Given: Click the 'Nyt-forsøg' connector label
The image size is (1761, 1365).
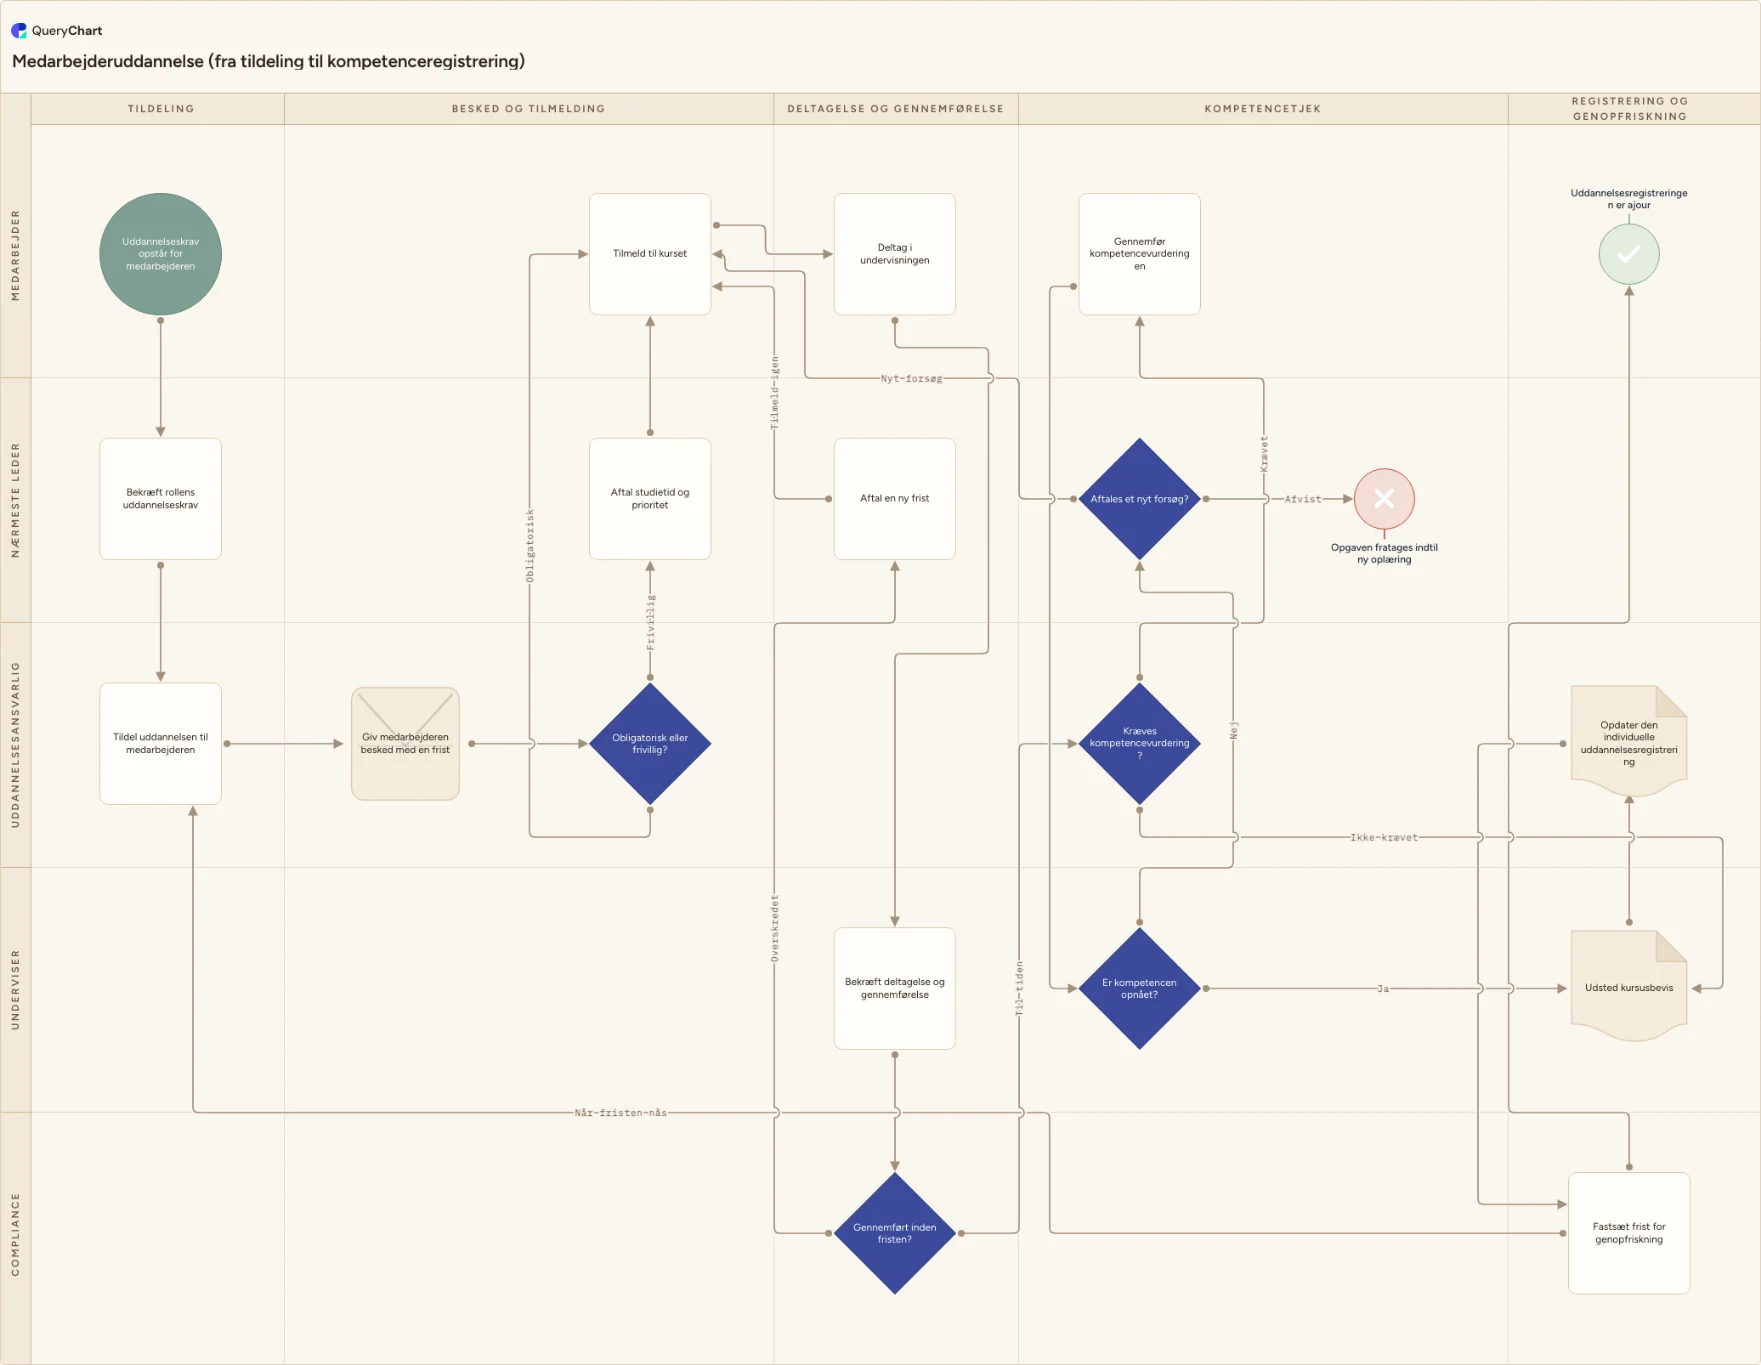Looking at the screenshot, I should tap(911, 379).
